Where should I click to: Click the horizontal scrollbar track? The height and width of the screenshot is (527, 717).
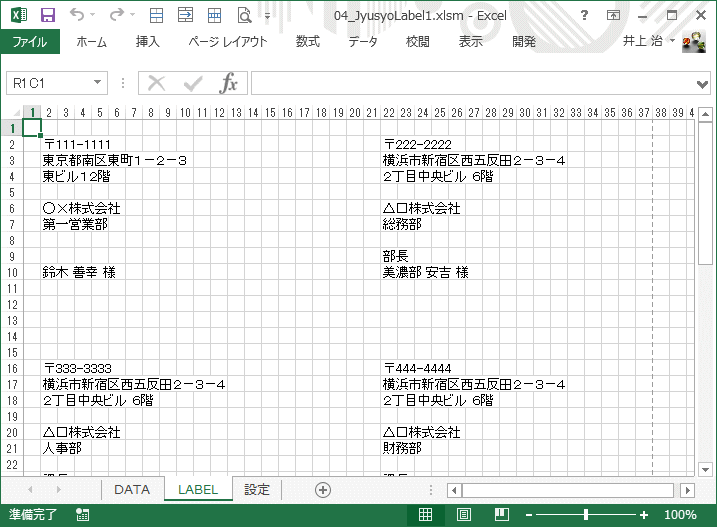pos(568,490)
